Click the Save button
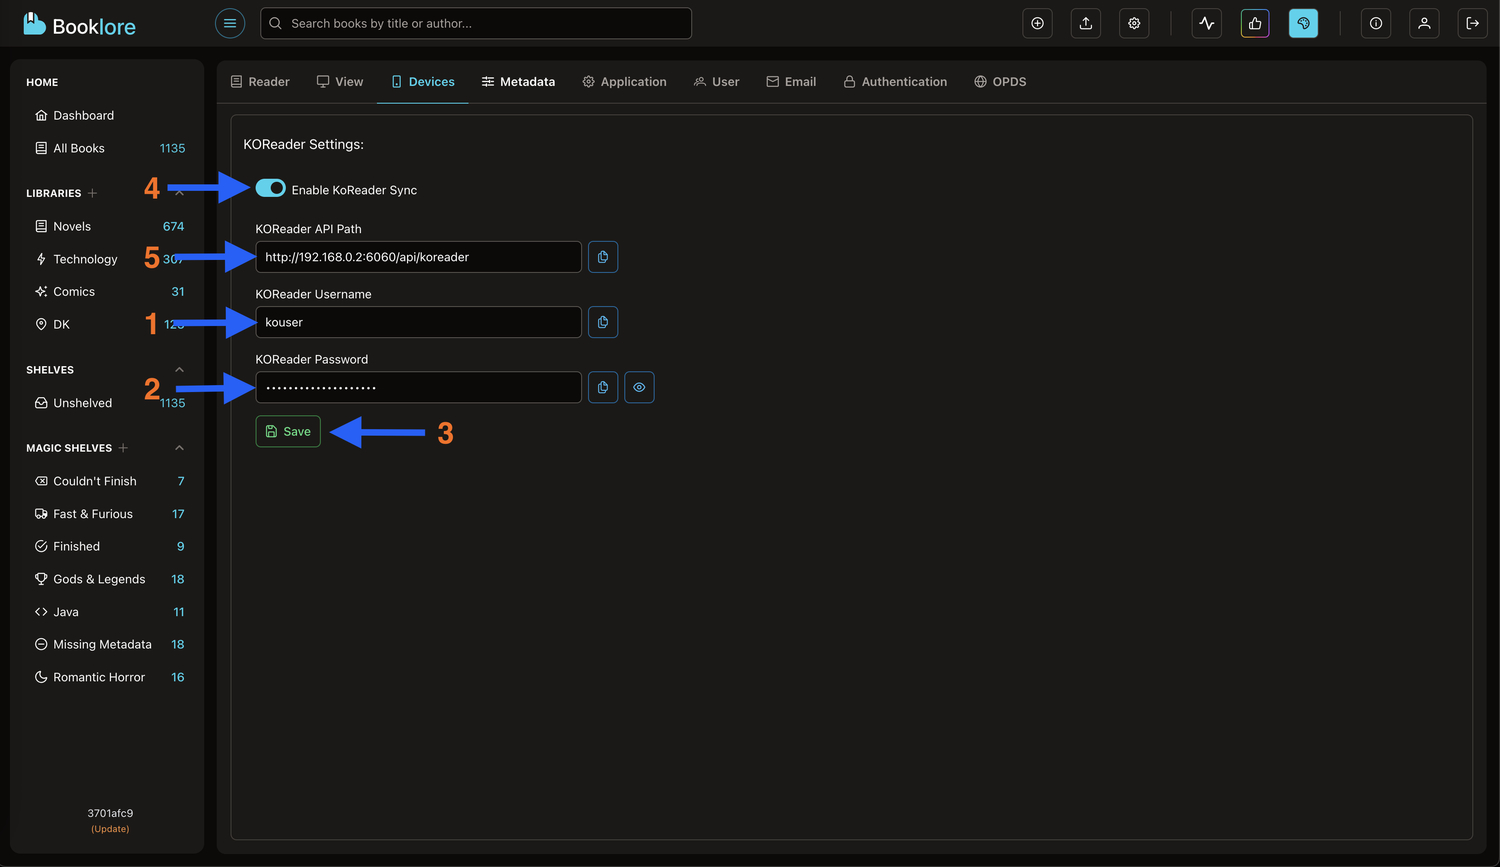 click(288, 431)
